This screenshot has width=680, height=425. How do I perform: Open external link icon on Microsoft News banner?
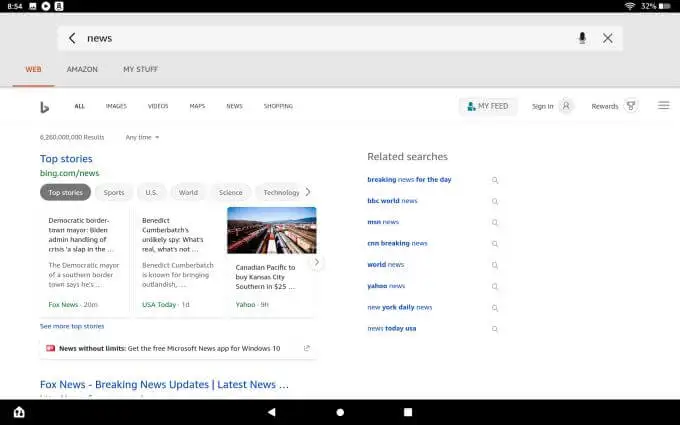pos(307,348)
